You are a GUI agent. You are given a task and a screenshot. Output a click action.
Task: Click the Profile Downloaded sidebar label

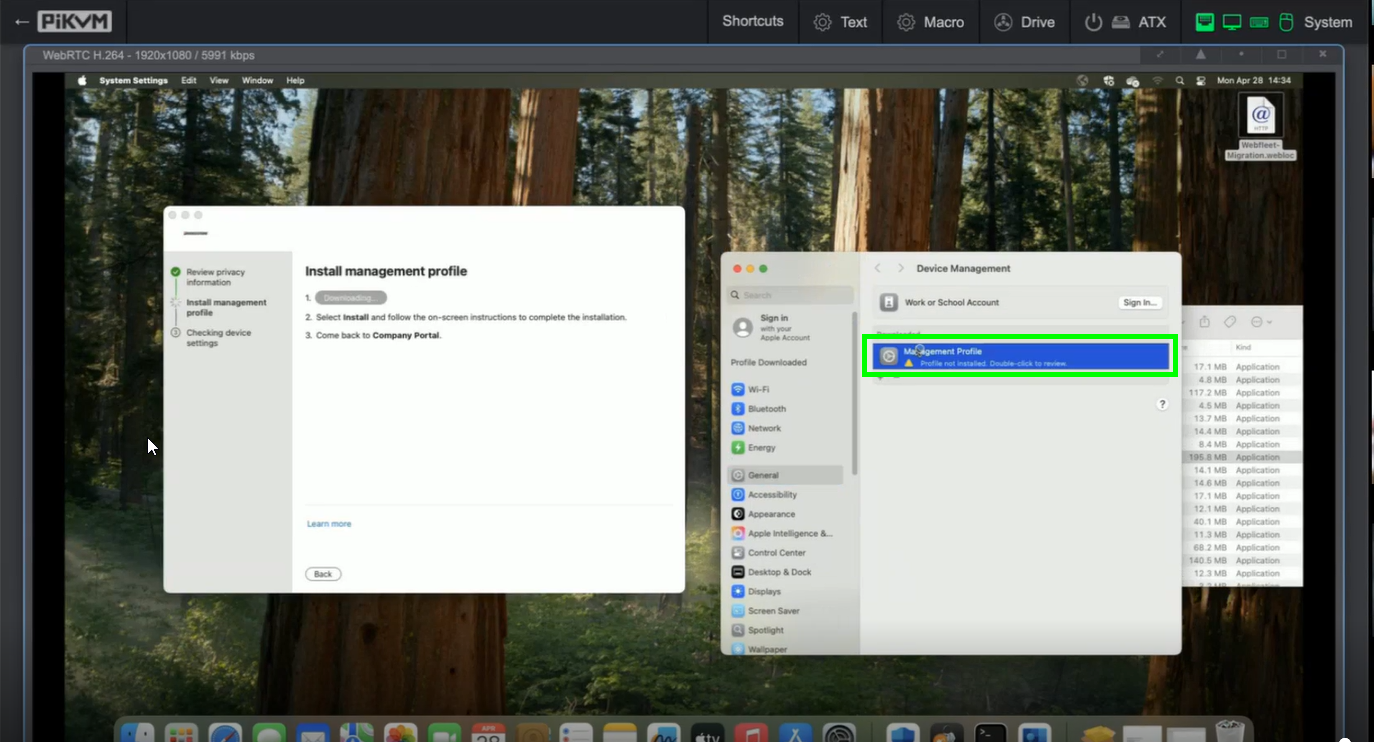click(x=769, y=363)
